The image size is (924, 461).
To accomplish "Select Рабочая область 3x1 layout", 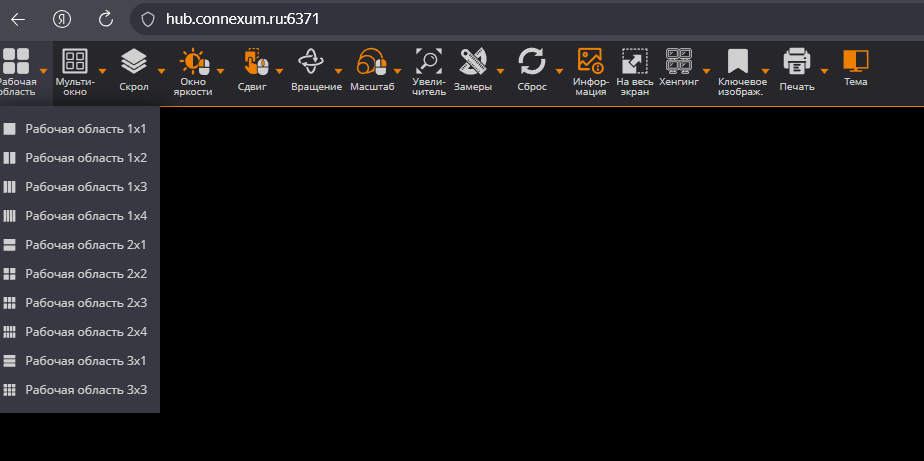I will 80,360.
